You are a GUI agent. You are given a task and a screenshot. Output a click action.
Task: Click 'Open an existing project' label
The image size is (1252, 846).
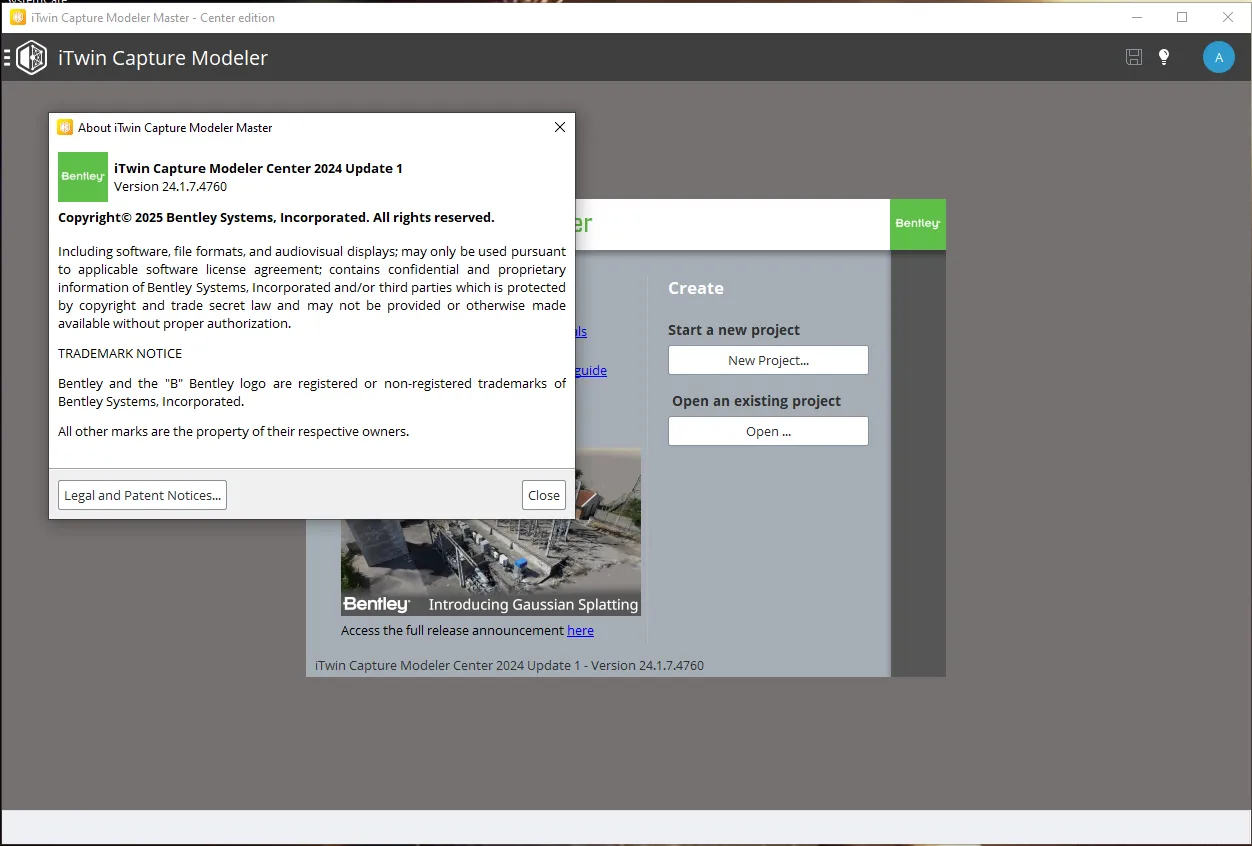[756, 401]
